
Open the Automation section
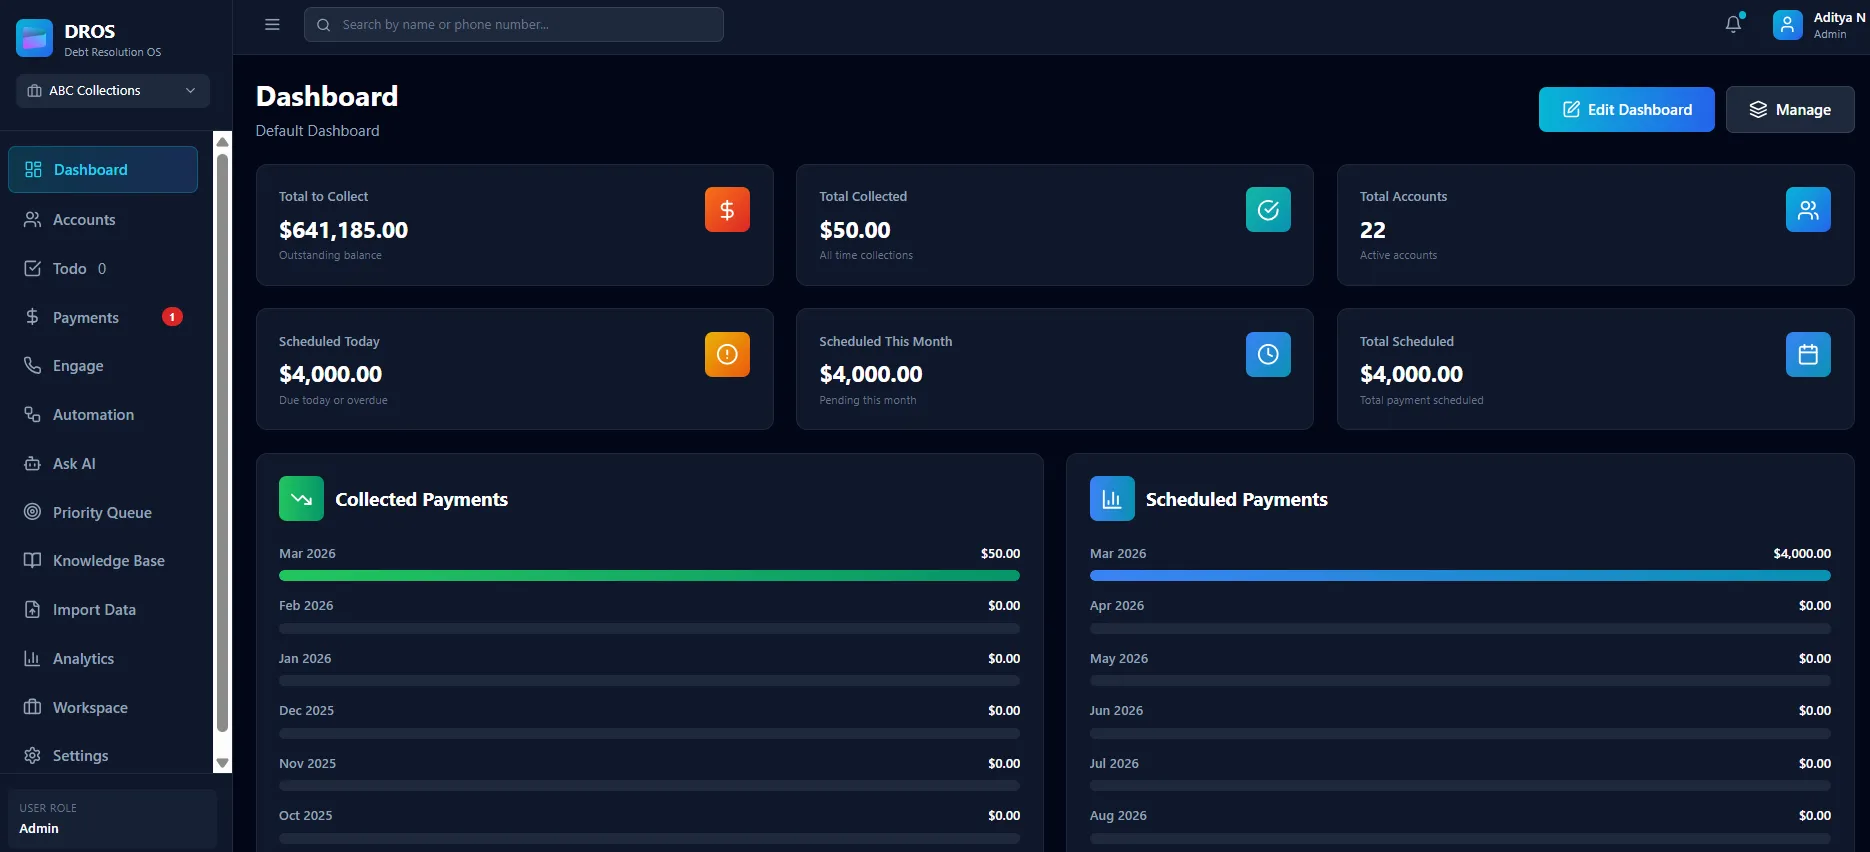pos(103,415)
